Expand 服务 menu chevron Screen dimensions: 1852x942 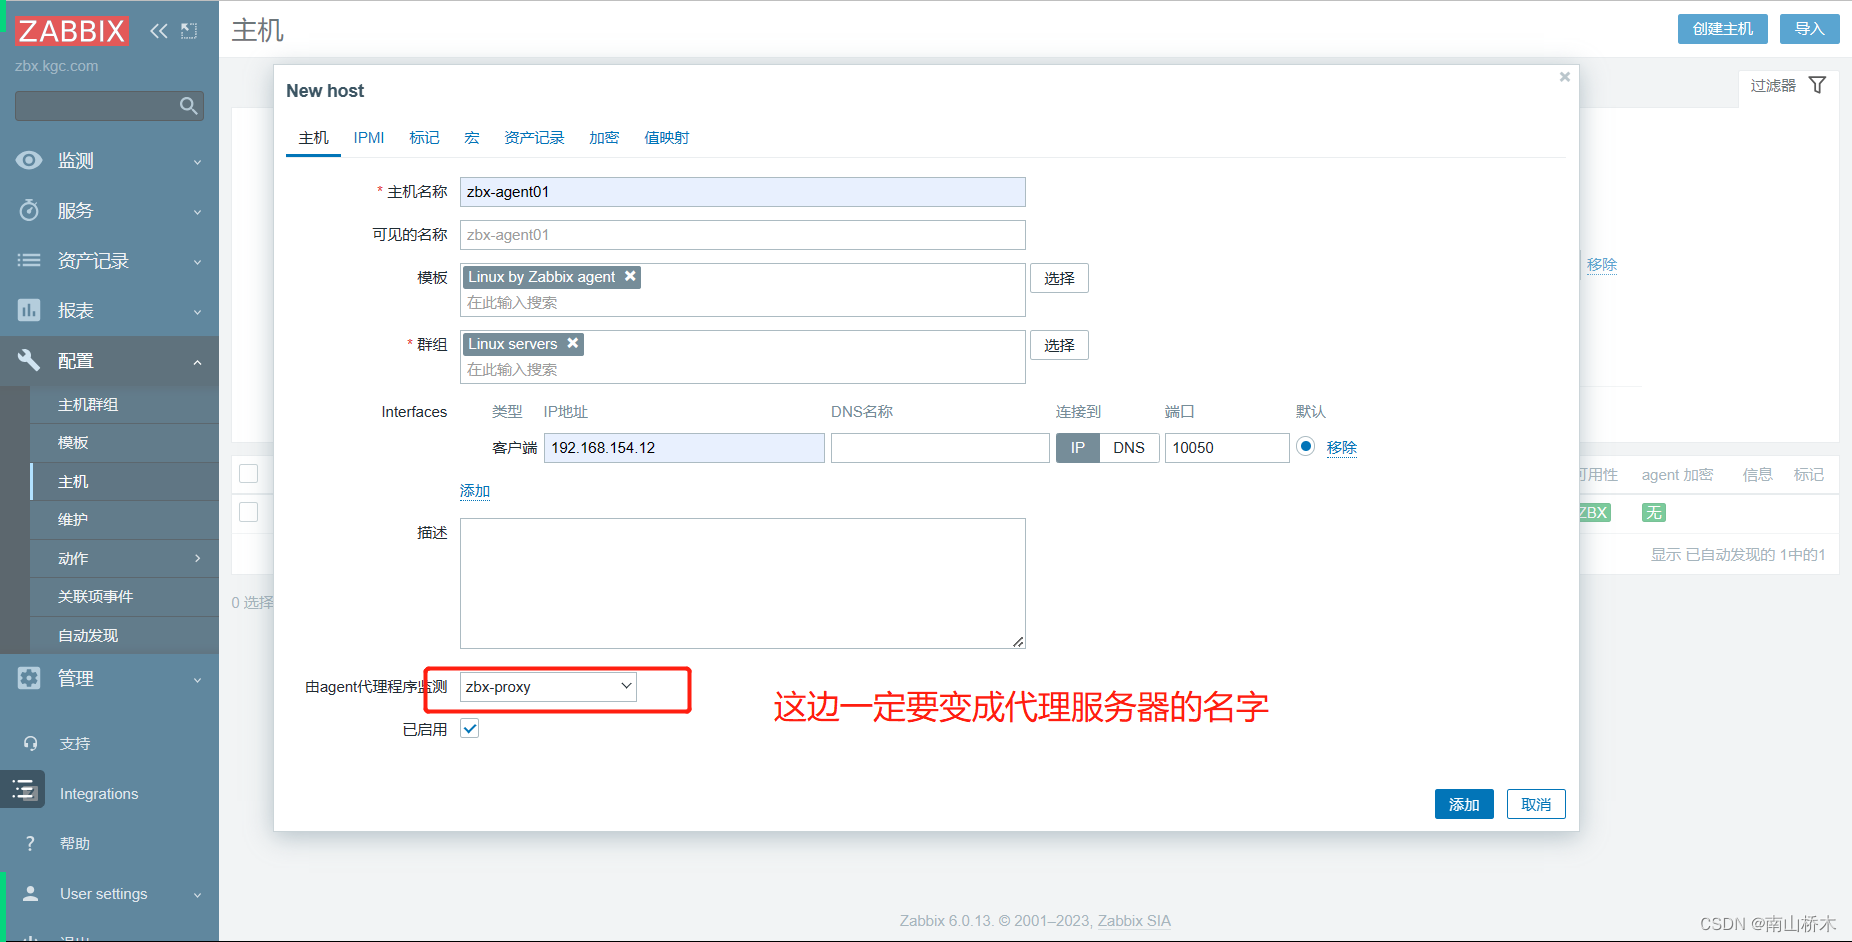pyautogui.click(x=197, y=212)
